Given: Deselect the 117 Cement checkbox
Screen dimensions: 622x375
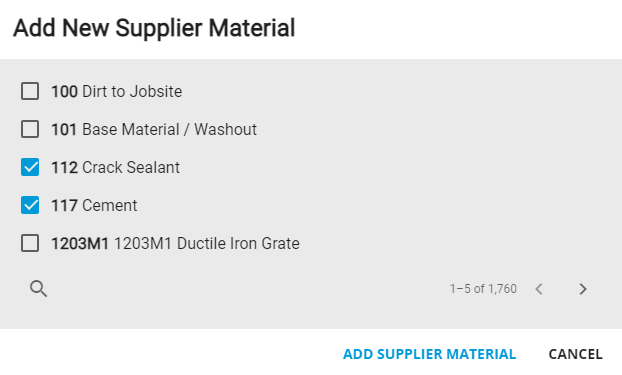Looking at the screenshot, I should 30,205.
